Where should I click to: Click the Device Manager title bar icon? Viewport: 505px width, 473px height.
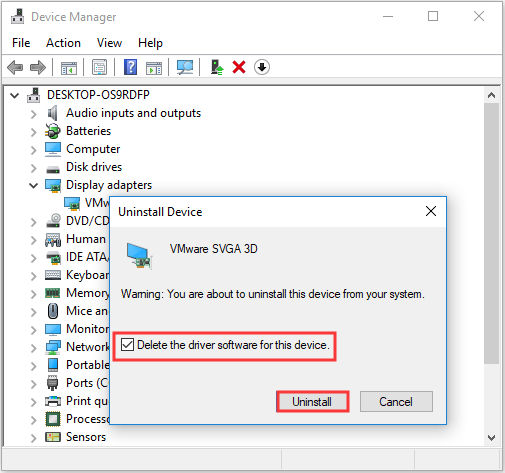pyautogui.click(x=17, y=16)
